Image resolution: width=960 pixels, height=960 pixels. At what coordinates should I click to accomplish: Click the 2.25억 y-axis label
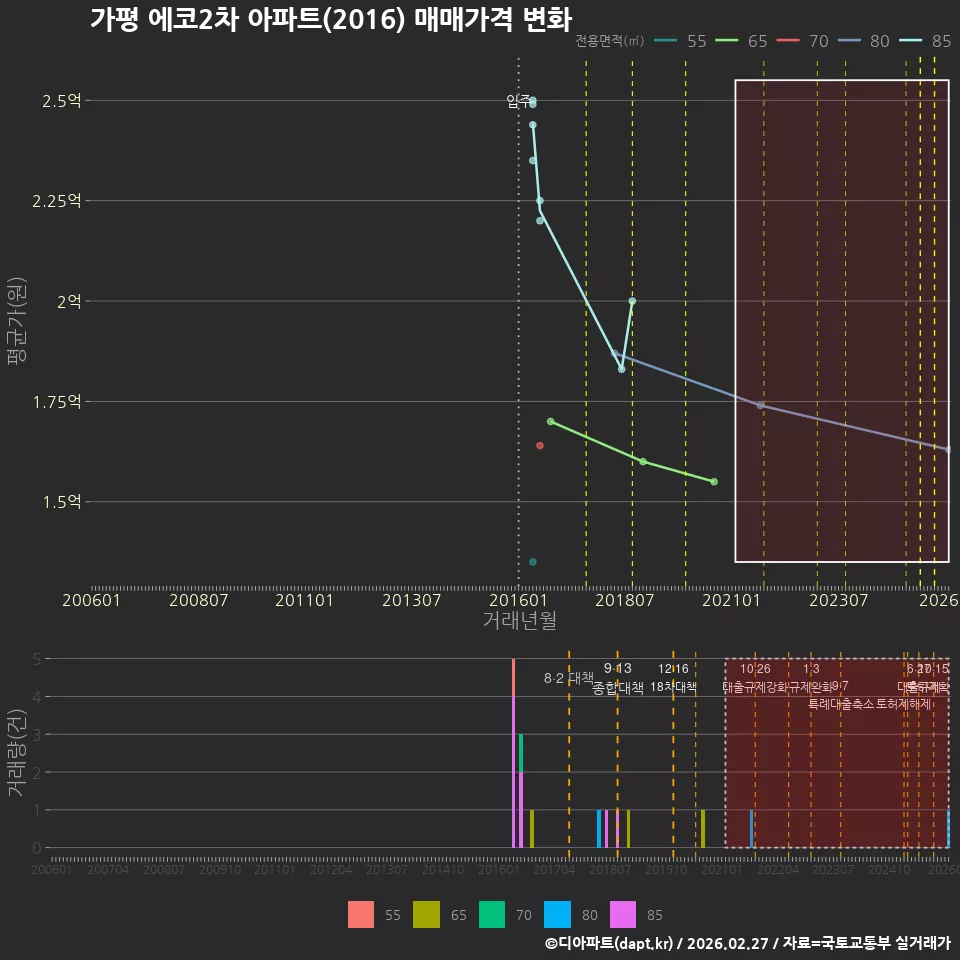pyautogui.click(x=56, y=201)
